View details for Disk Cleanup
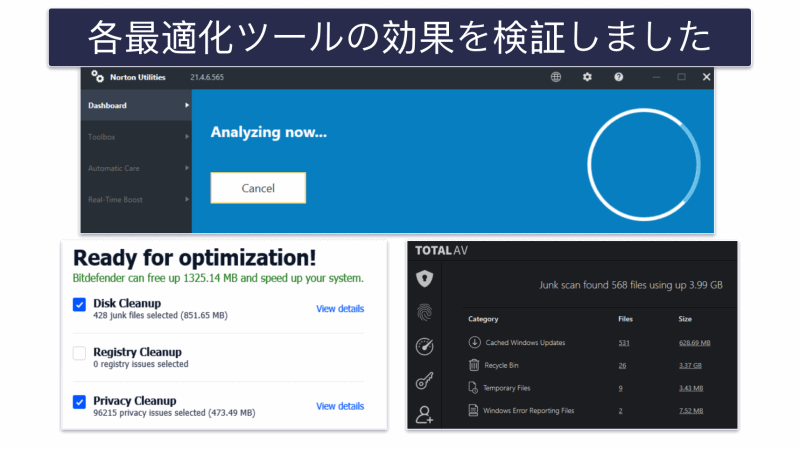Viewport: 800px width, 449px height. 340,309
